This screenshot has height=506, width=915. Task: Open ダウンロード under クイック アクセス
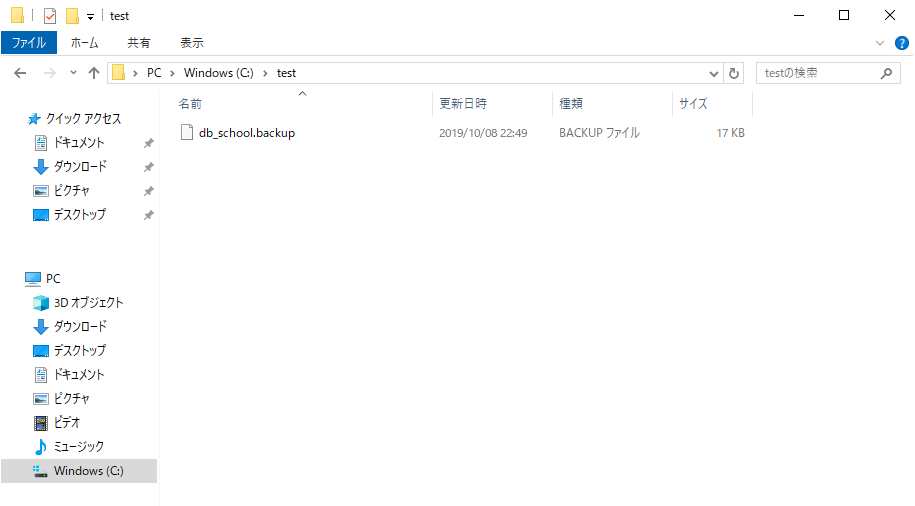(81, 166)
